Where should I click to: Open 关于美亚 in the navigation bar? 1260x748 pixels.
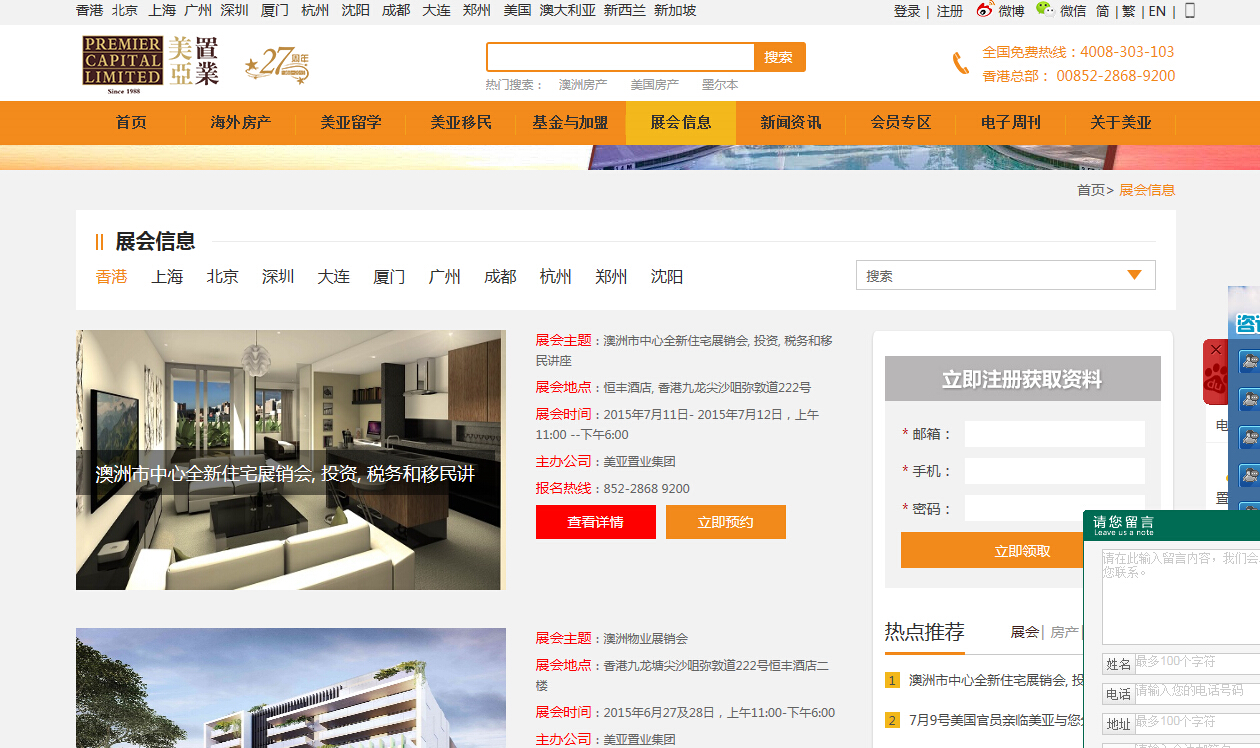click(x=1121, y=123)
